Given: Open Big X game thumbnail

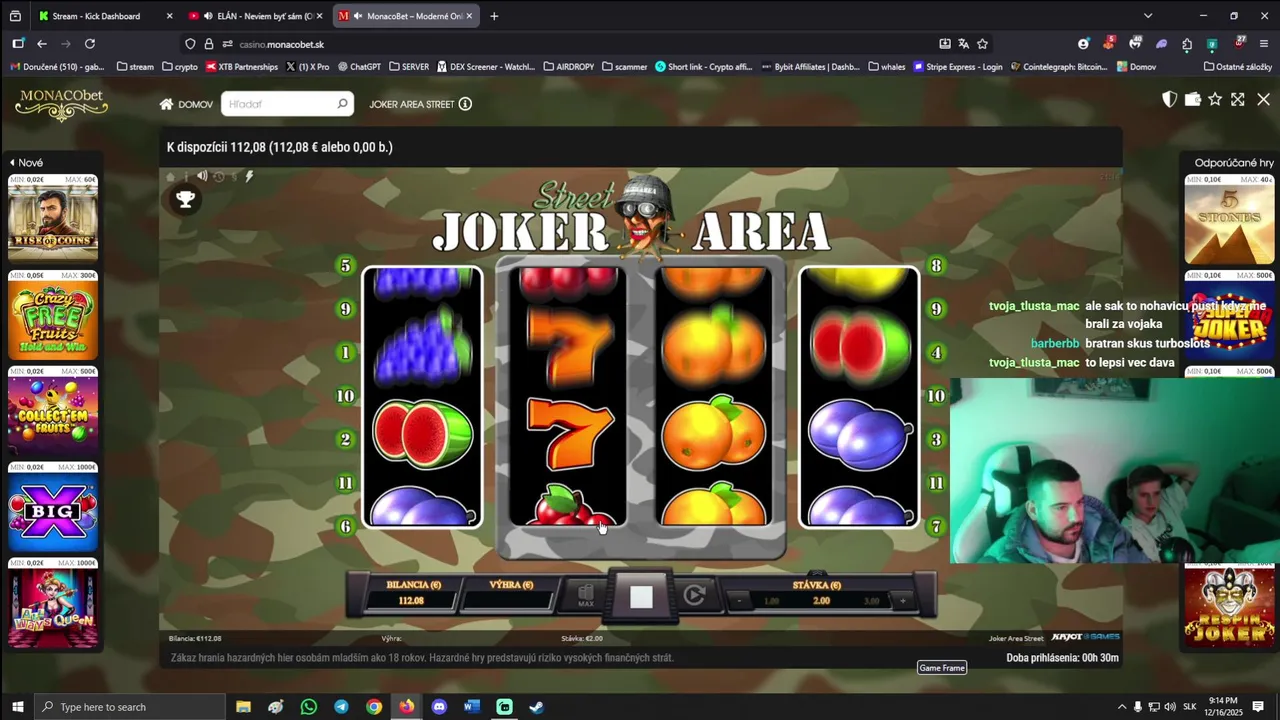Looking at the screenshot, I should [x=53, y=506].
